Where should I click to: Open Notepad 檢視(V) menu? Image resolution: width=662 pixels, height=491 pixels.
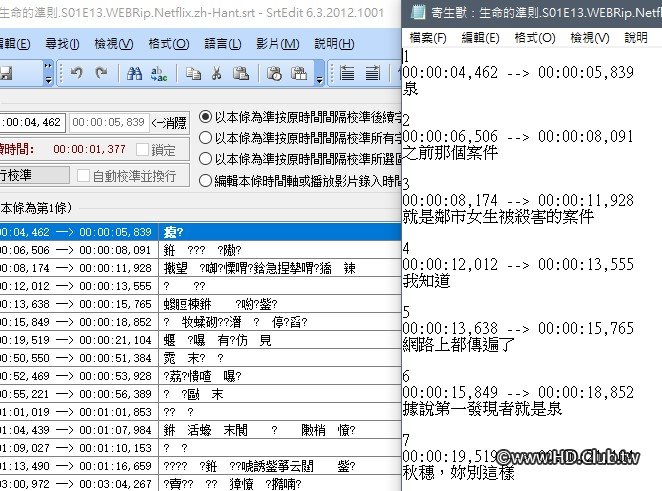590,38
